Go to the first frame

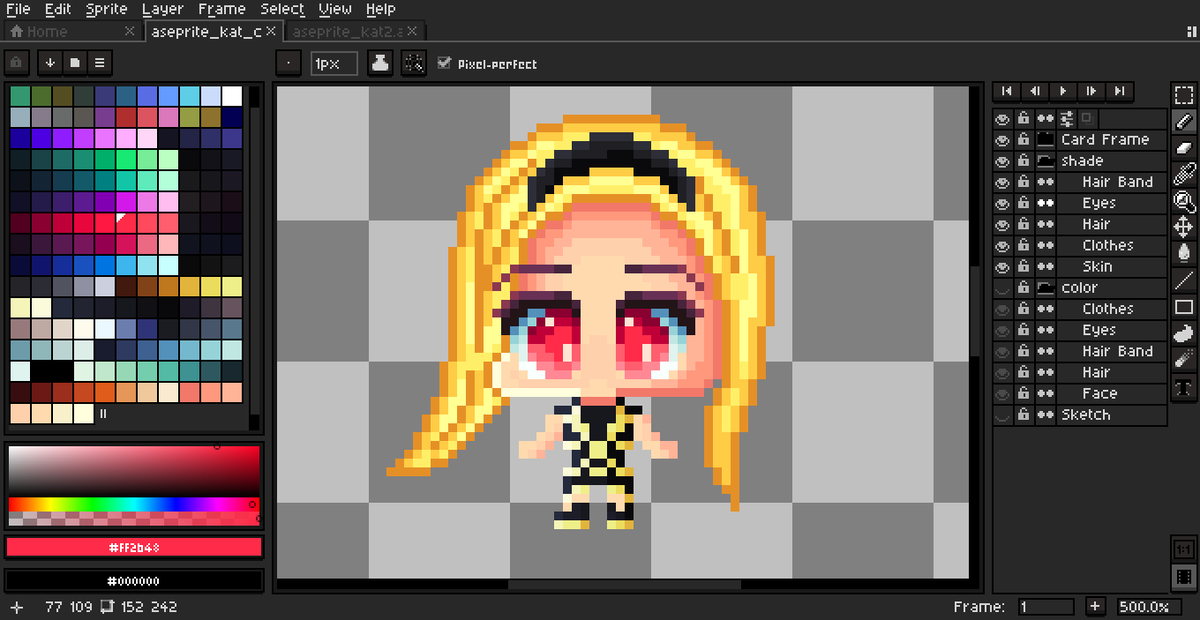pyautogui.click(x=1007, y=91)
